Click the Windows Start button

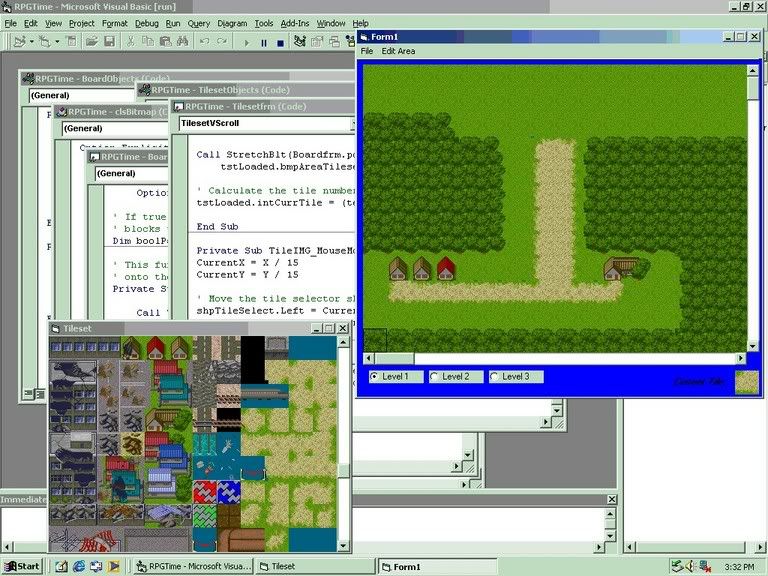23,567
